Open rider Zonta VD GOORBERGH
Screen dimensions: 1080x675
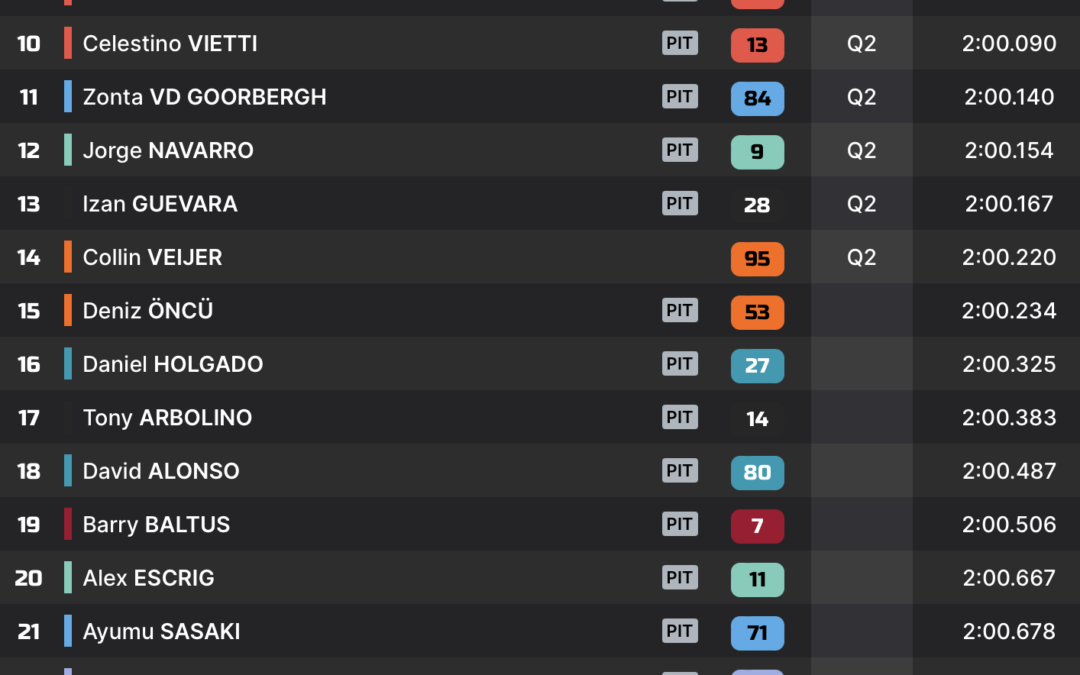click(x=205, y=97)
